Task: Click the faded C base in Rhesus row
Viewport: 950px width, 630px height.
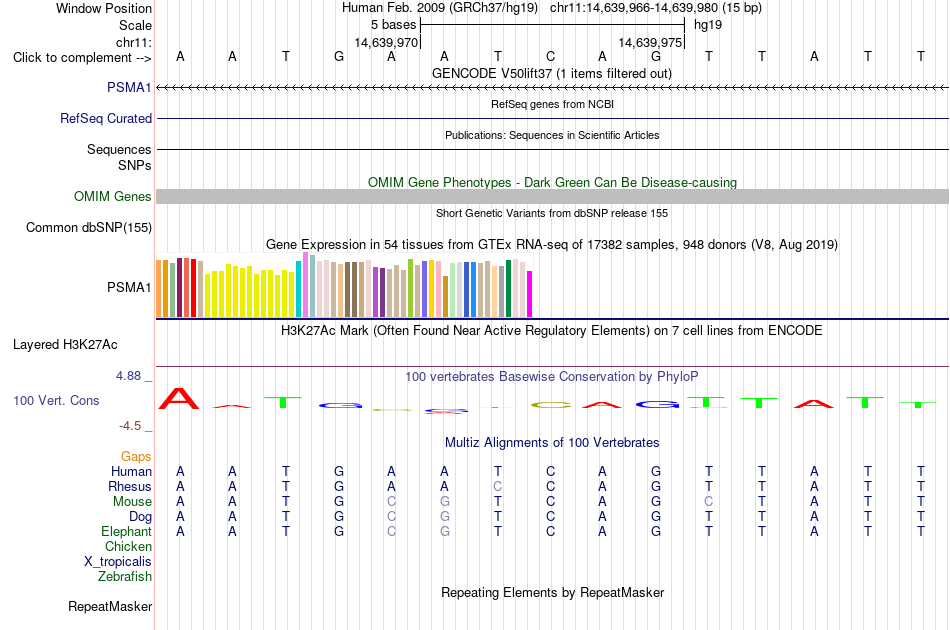Action: [x=497, y=486]
